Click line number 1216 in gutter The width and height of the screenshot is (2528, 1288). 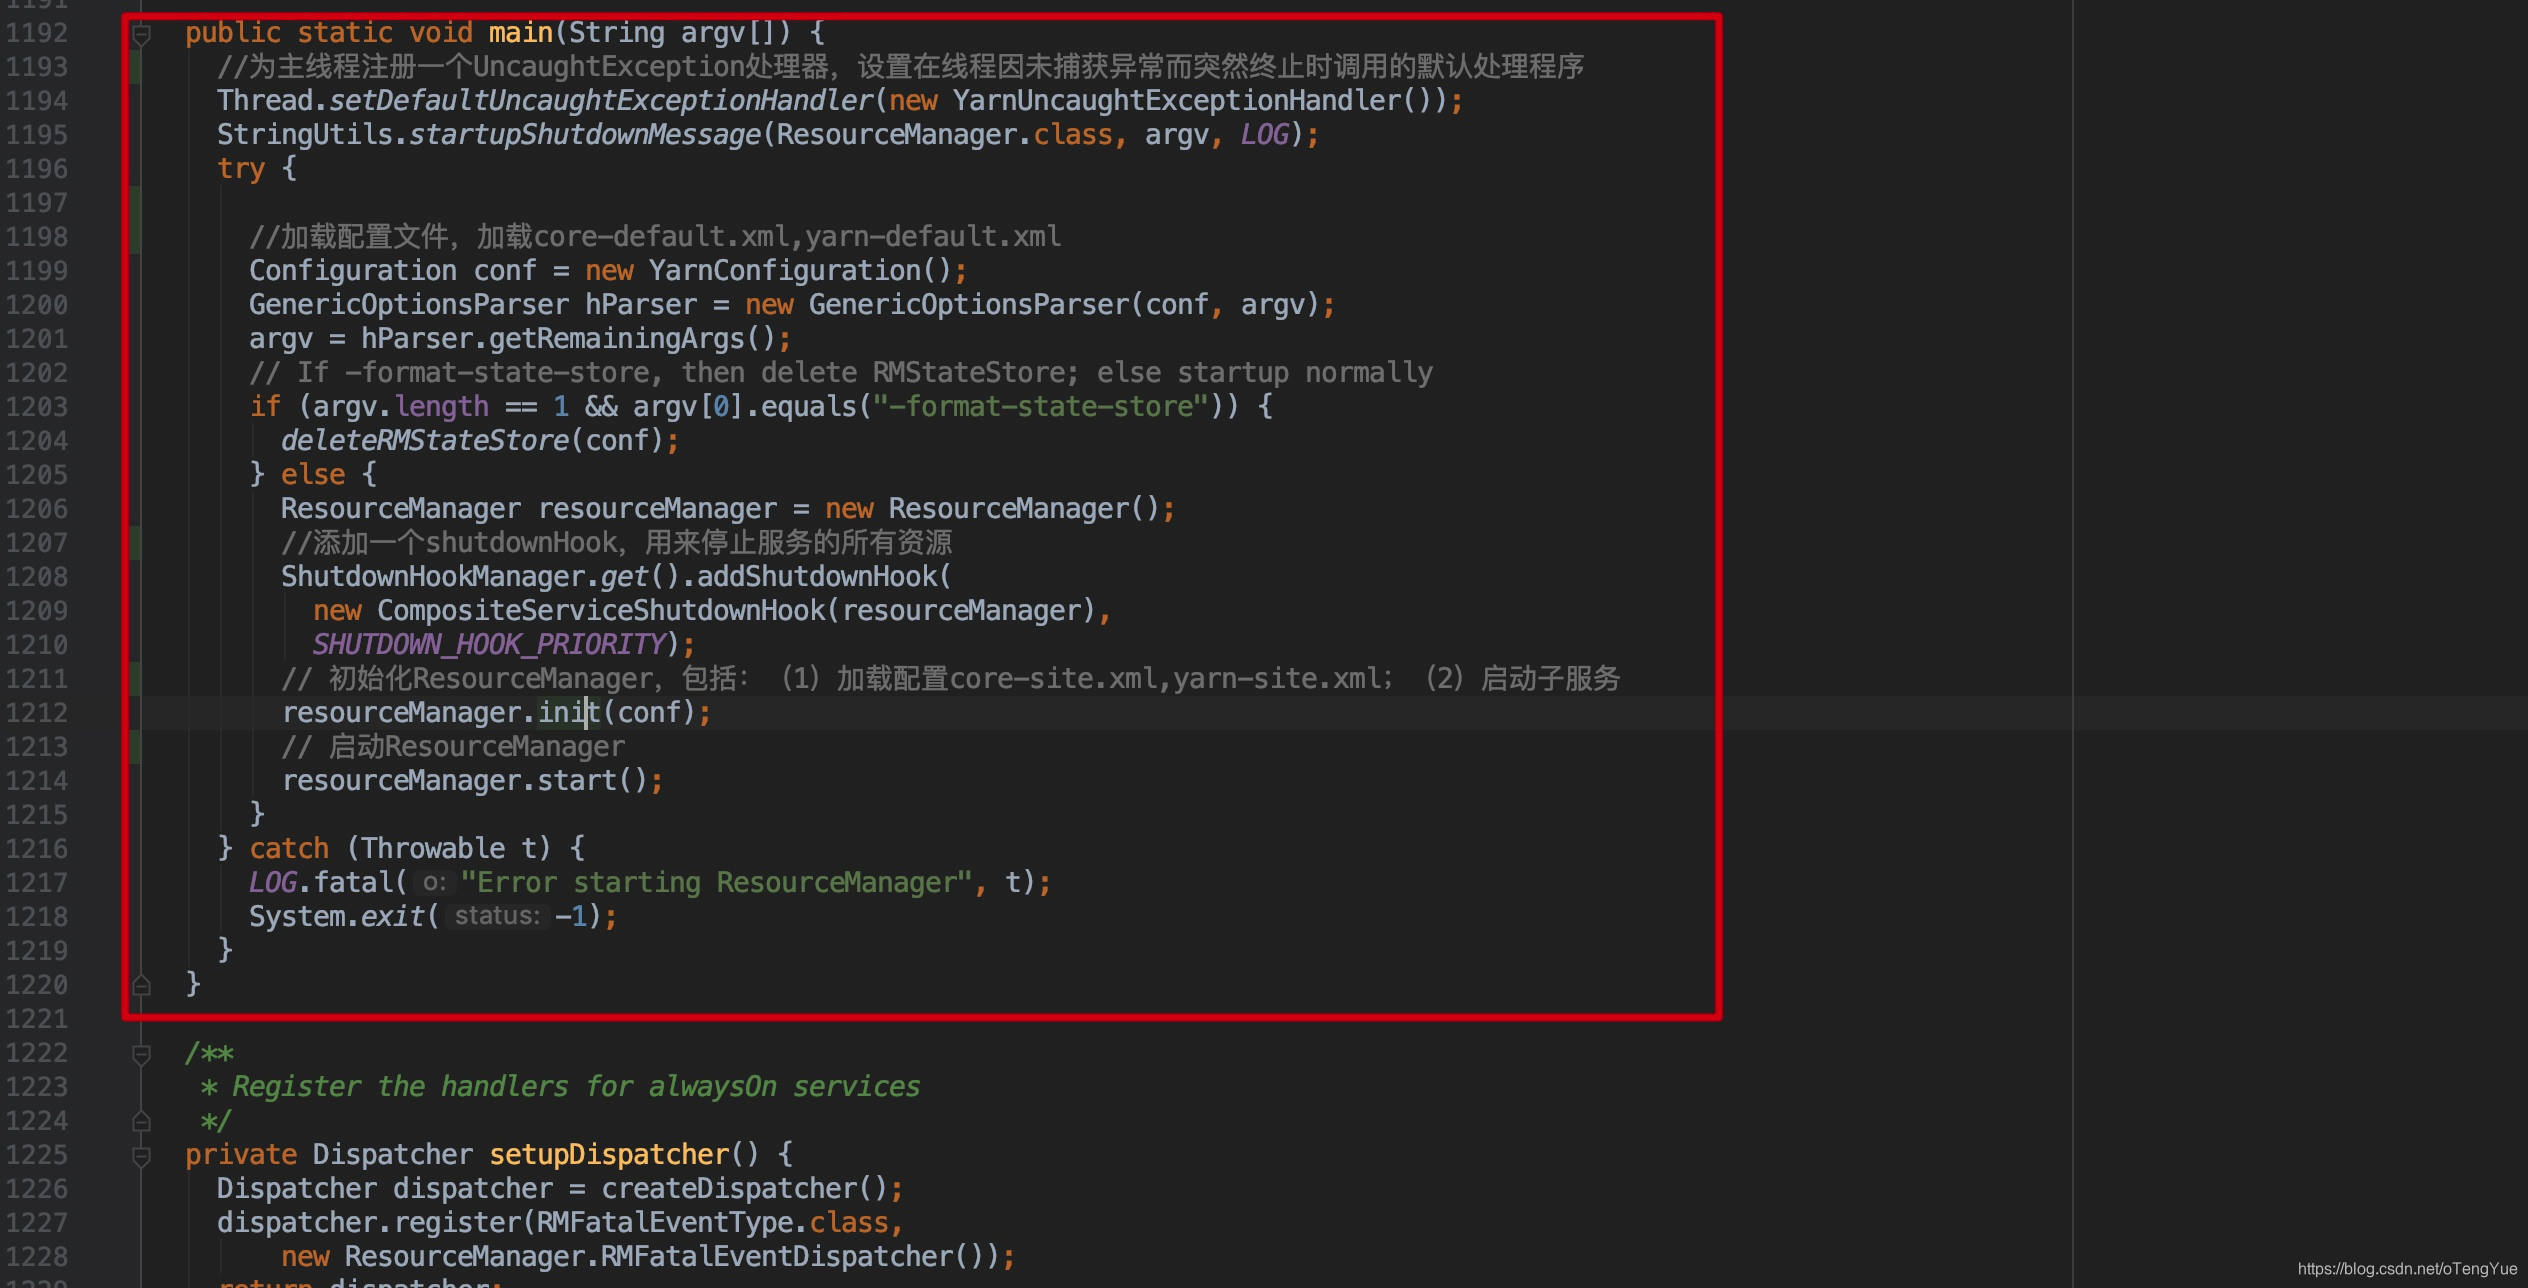click(37, 849)
